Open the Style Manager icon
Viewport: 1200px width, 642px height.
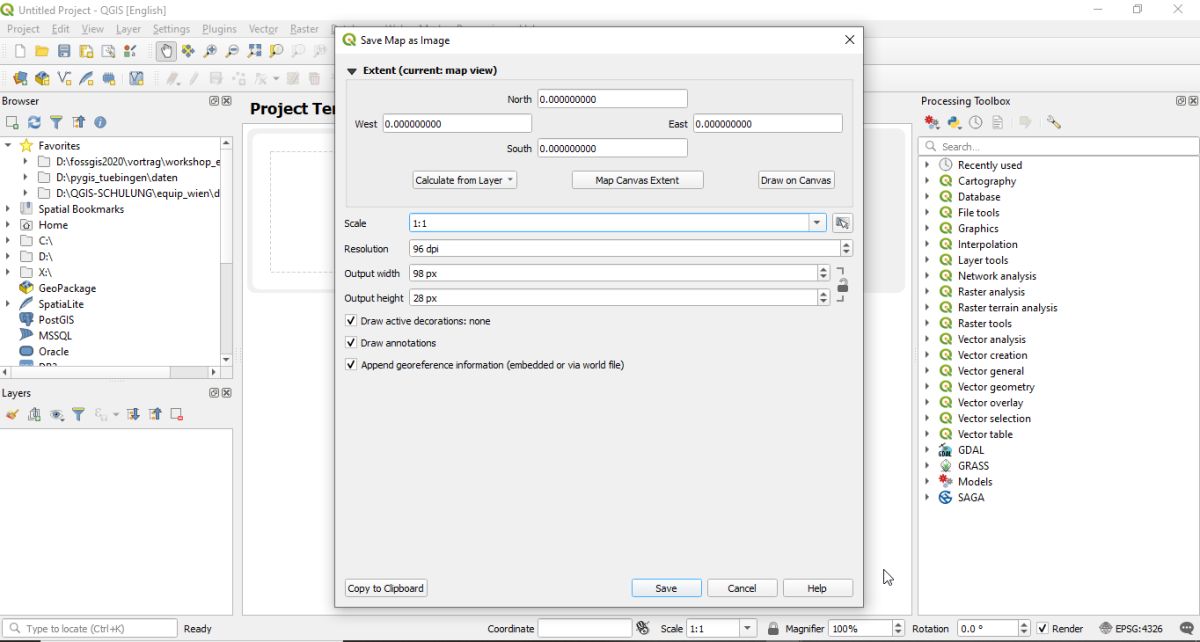130,51
